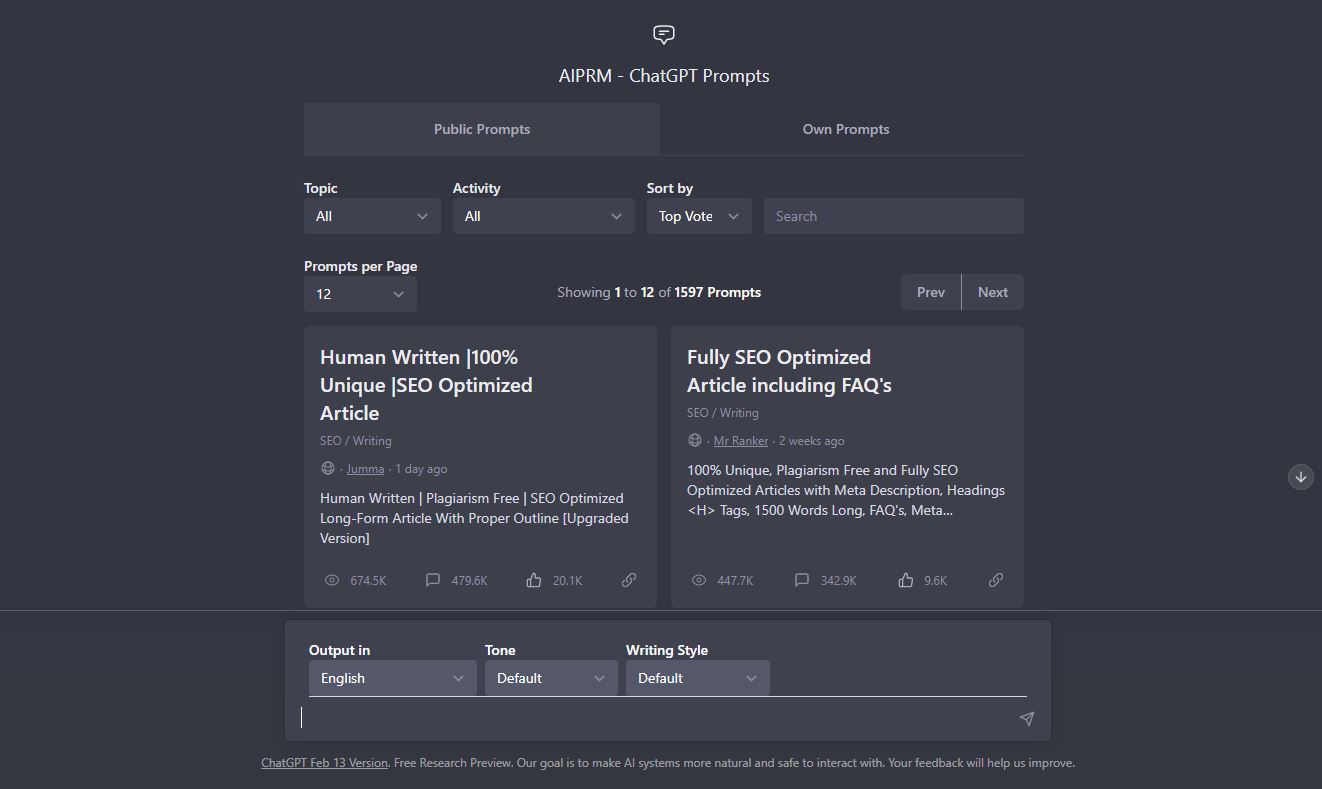Click the 674.5K views count
This screenshot has width=1322, height=789.
(x=368, y=581)
